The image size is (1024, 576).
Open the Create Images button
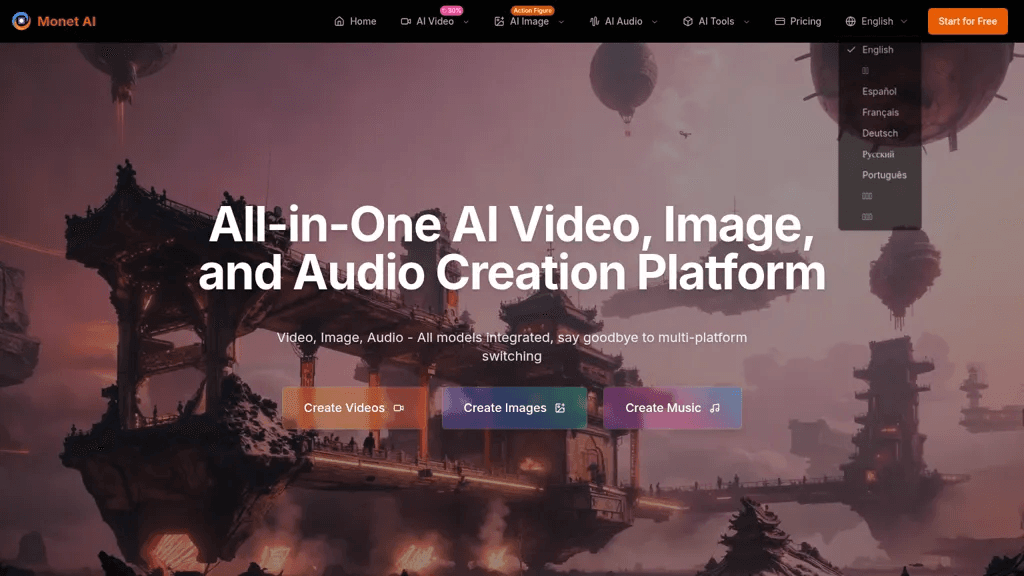pyautogui.click(x=514, y=408)
